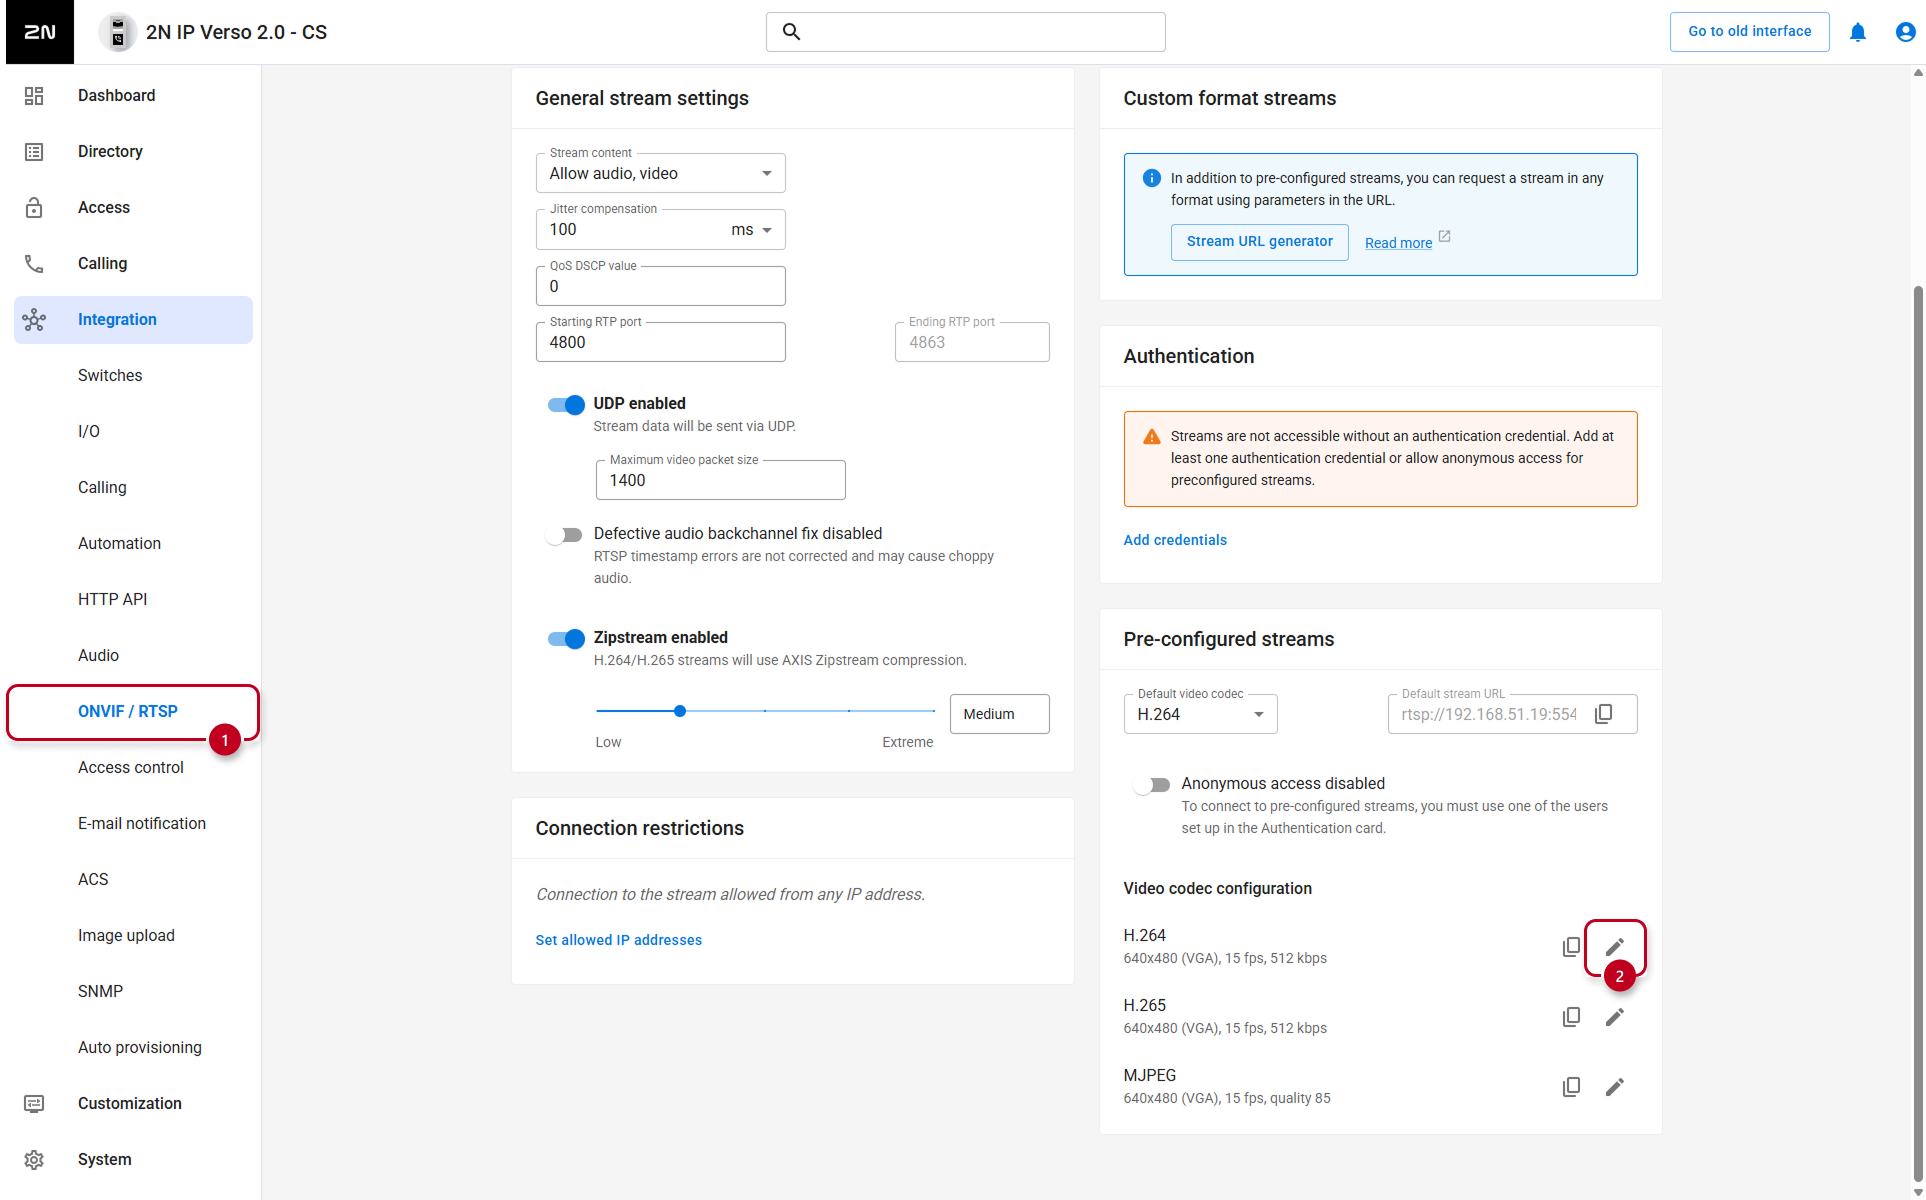Open the user account icon
The image size is (1926, 1200).
tap(1905, 32)
